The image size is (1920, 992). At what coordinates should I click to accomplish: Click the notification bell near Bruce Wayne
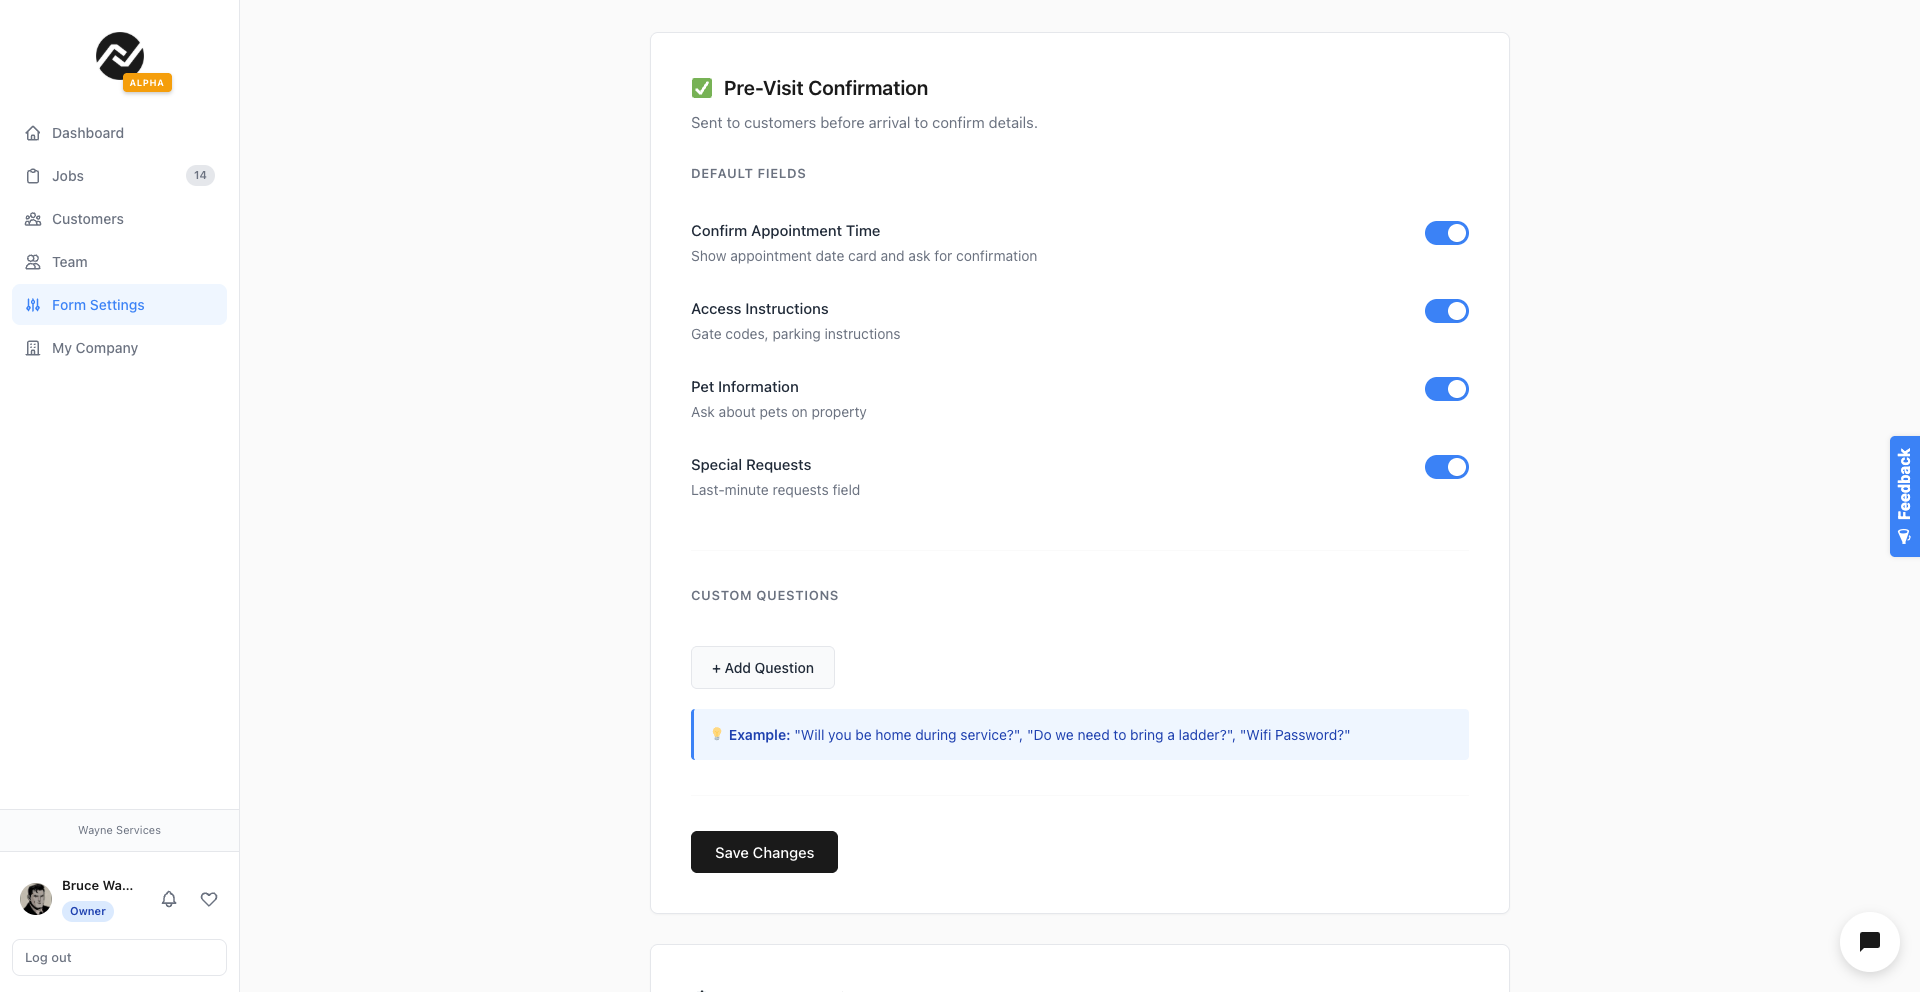[169, 899]
